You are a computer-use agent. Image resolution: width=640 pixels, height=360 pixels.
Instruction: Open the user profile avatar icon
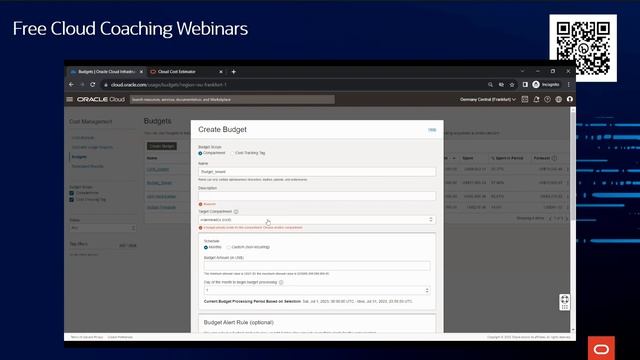coord(570,99)
